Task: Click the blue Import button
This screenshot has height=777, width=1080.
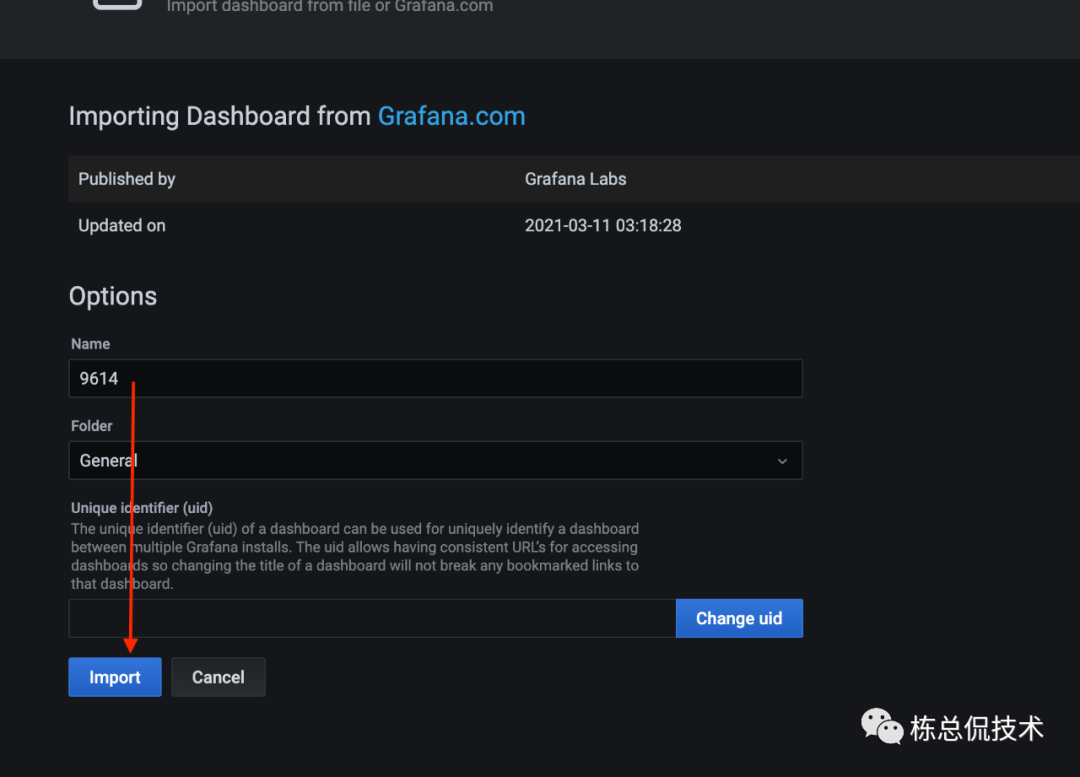Action: [115, 677]
